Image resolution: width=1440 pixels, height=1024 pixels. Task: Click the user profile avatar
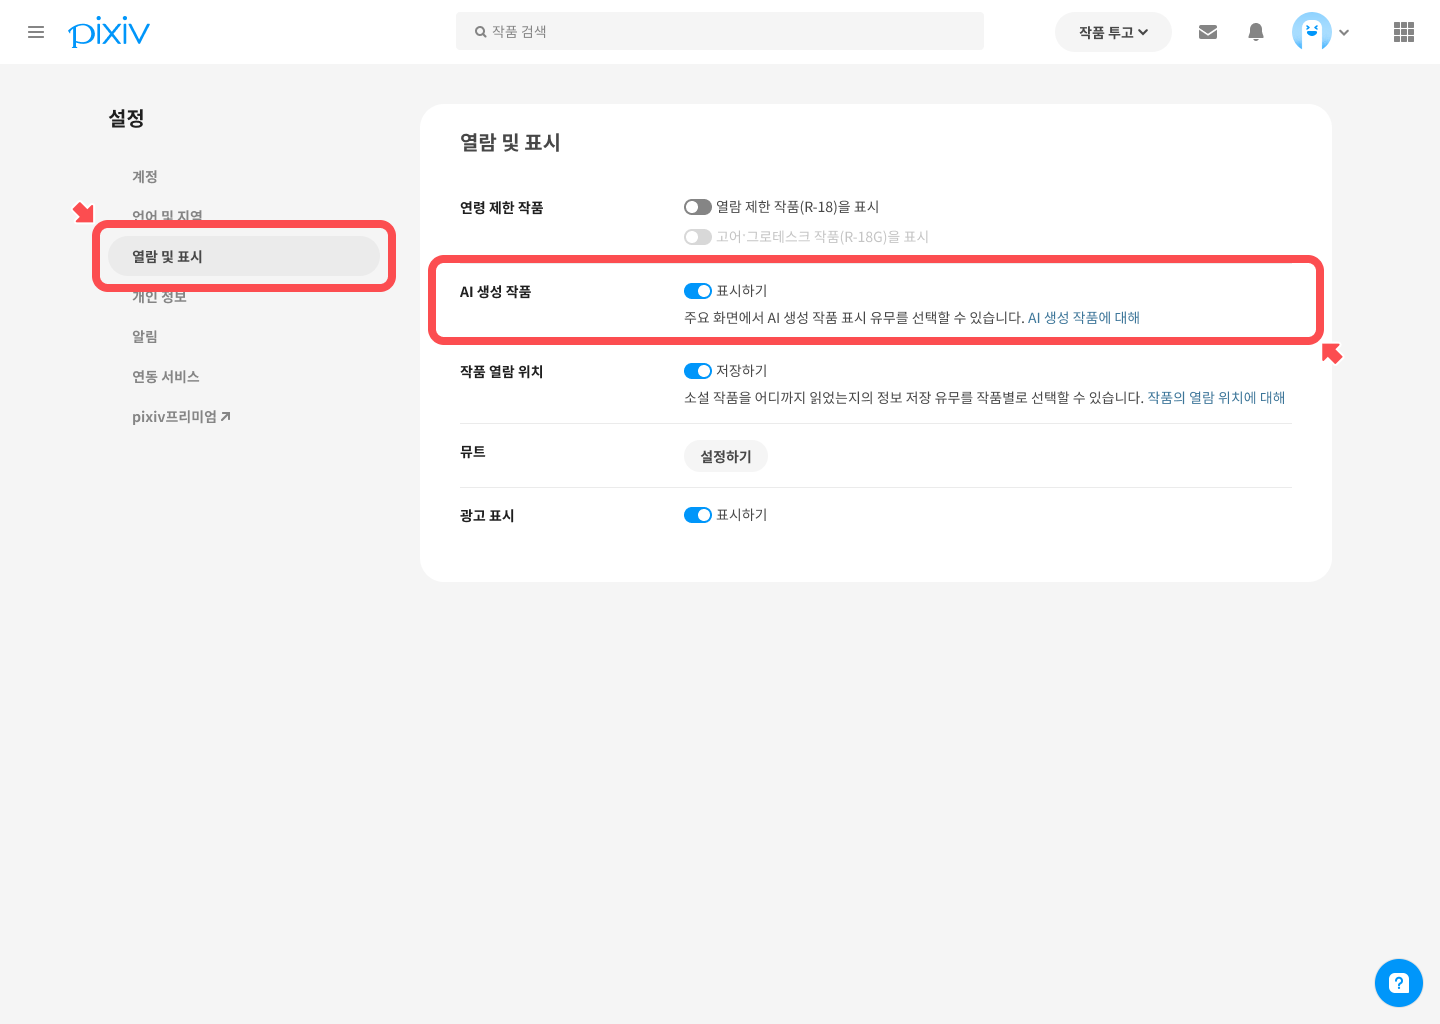coord(1312,32)
